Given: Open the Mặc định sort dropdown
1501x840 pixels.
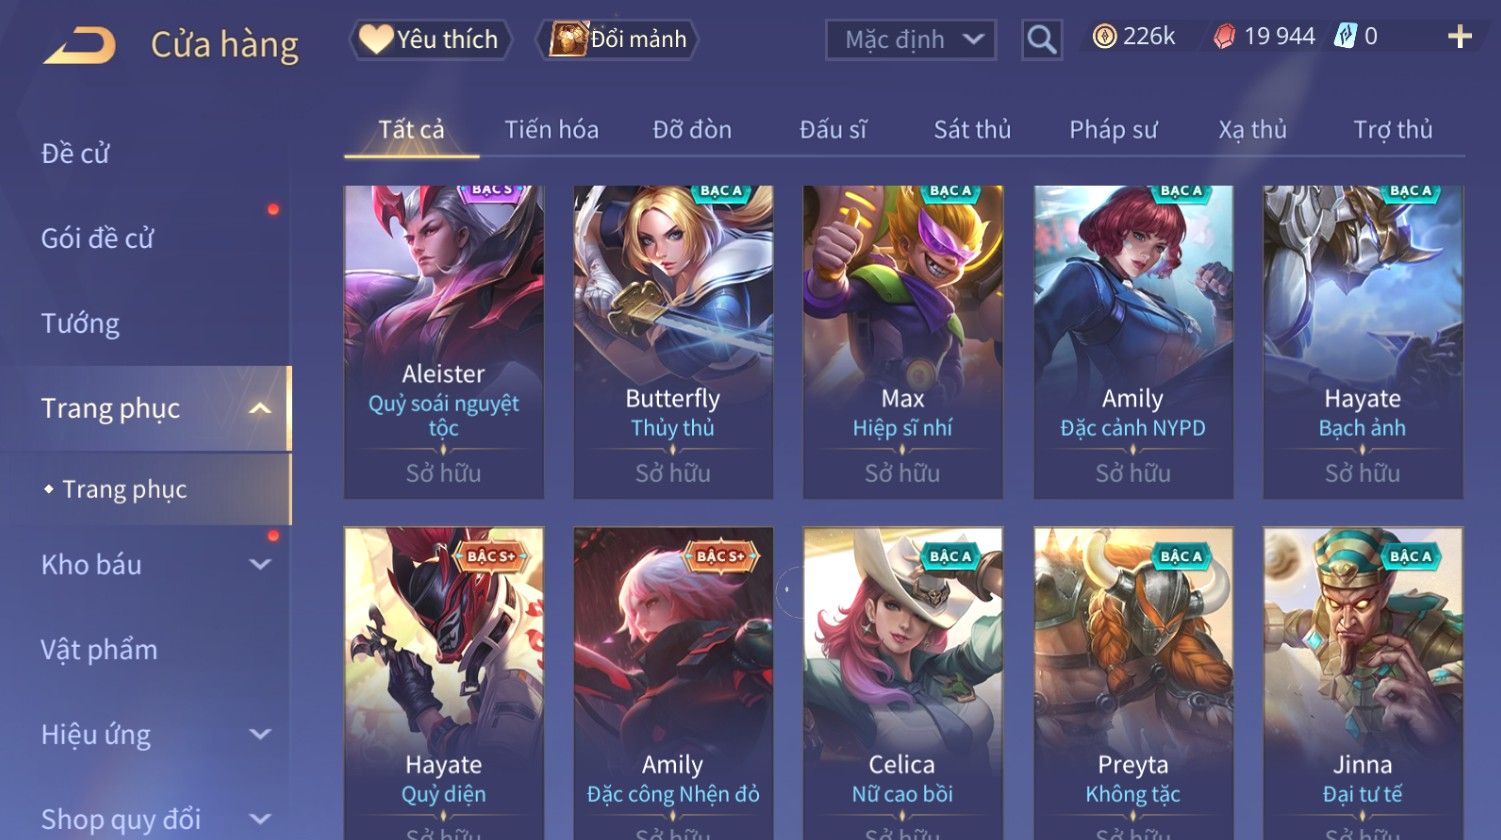Looking at the screenshot, I should click(911, 40).
